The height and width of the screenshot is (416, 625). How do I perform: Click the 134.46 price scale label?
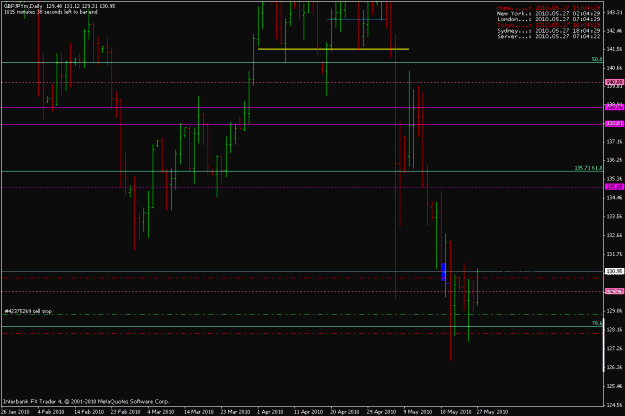tap(614, 198)
